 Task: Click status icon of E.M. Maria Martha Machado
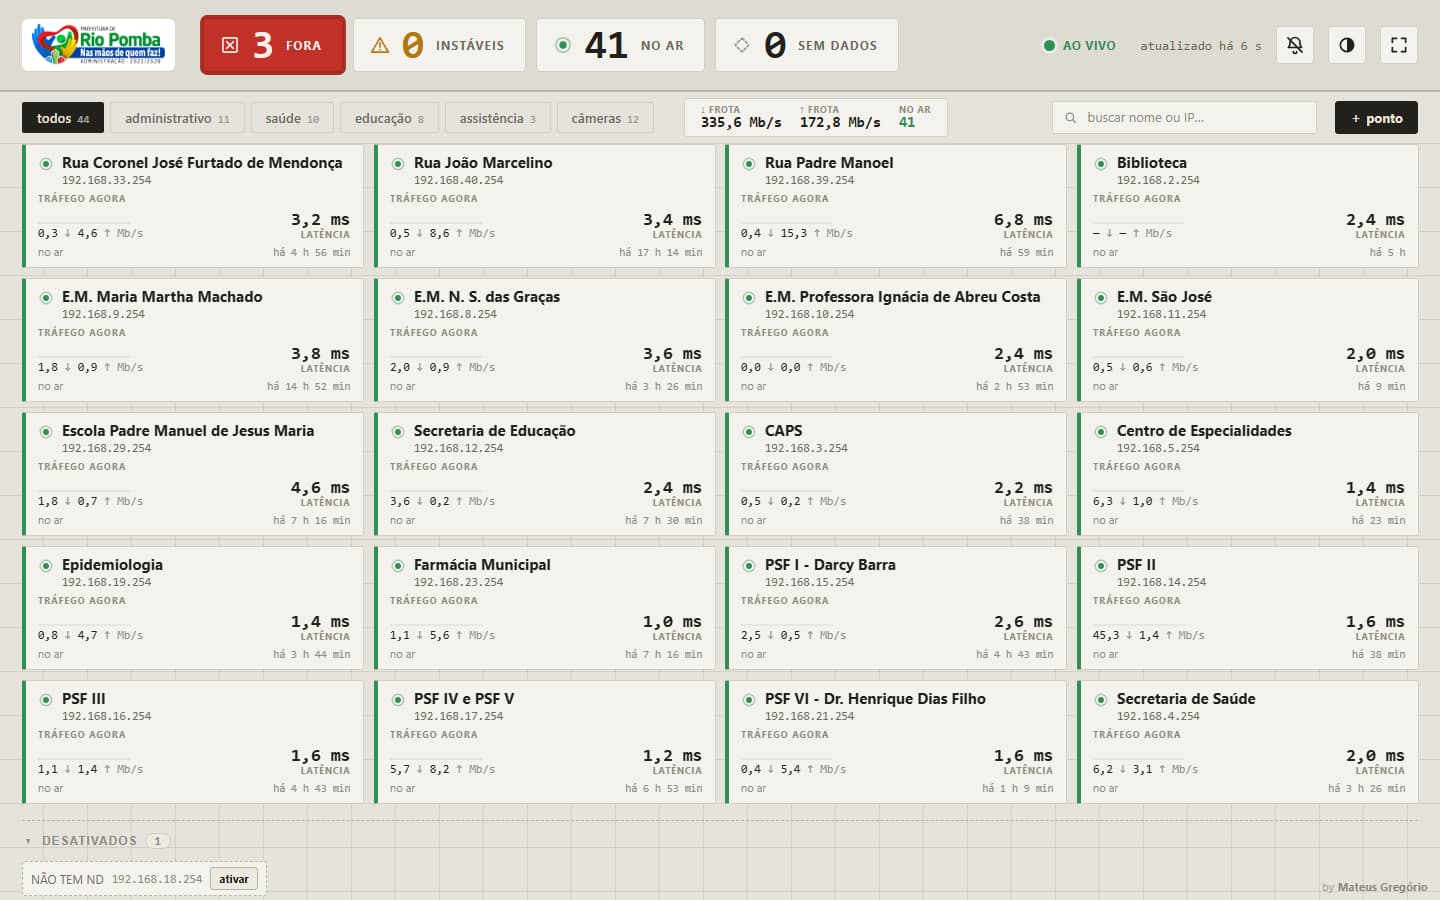click(x=46, y=298)
